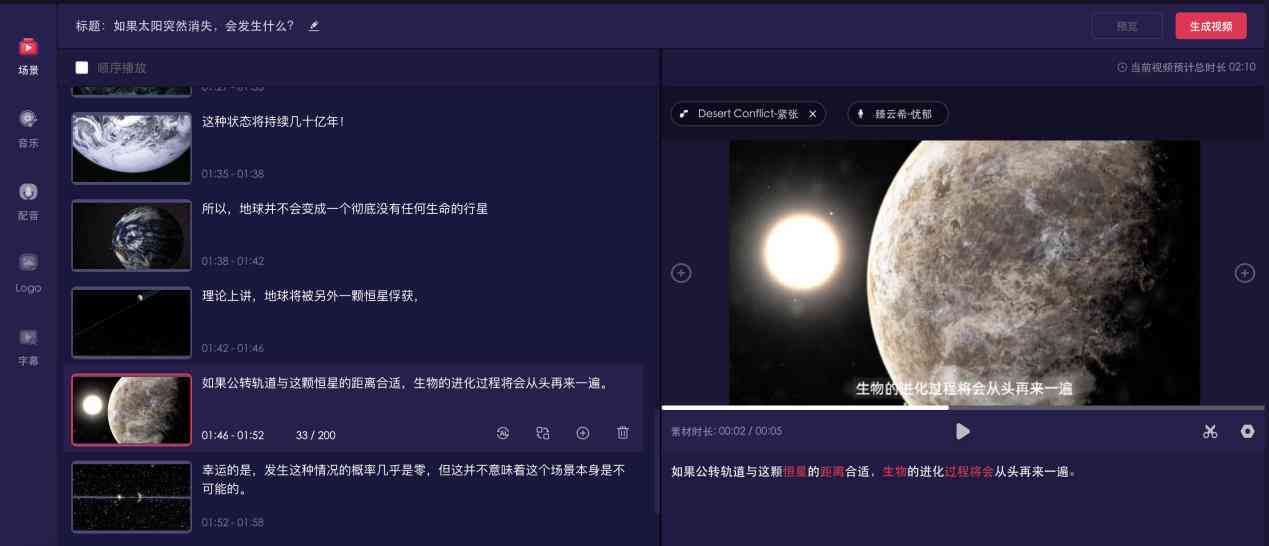Click the text starting 幸运的是，发生这种情况
Screen dimensions: 1269x546
pyautogui.click(x=414, y=480)
